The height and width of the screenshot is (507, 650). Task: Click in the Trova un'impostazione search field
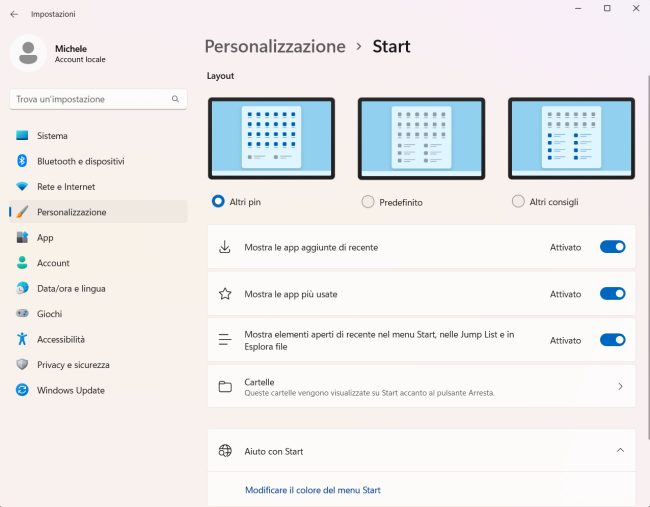click(x=98, y=99)
